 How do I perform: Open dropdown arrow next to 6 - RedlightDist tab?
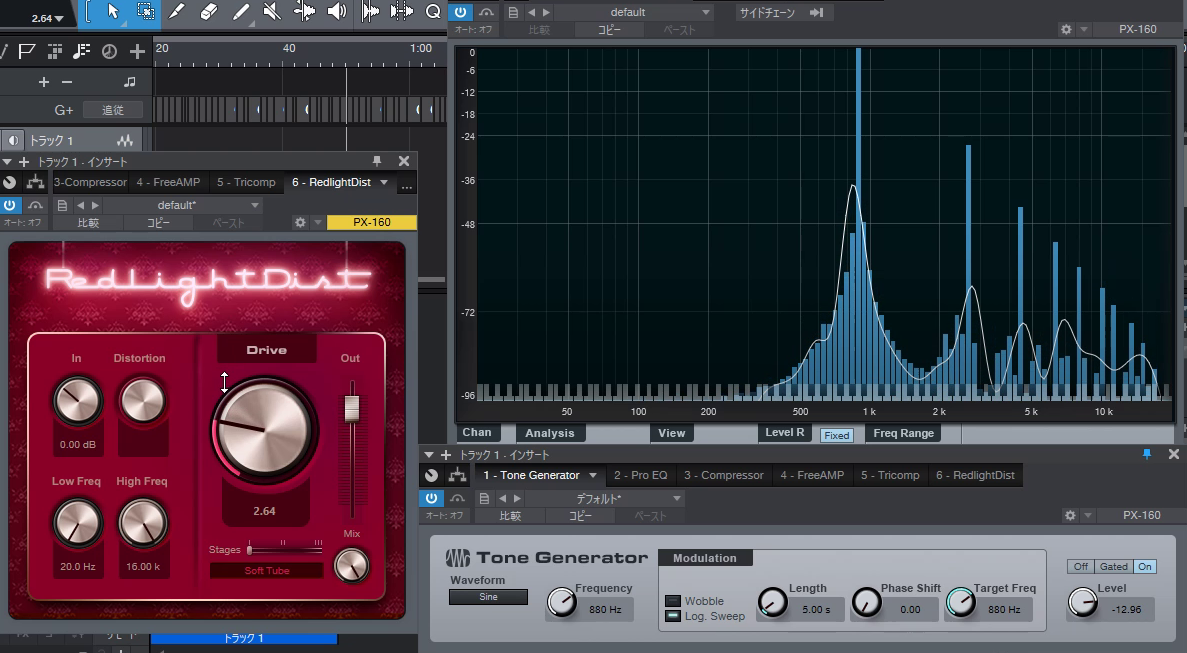[384, 182]
